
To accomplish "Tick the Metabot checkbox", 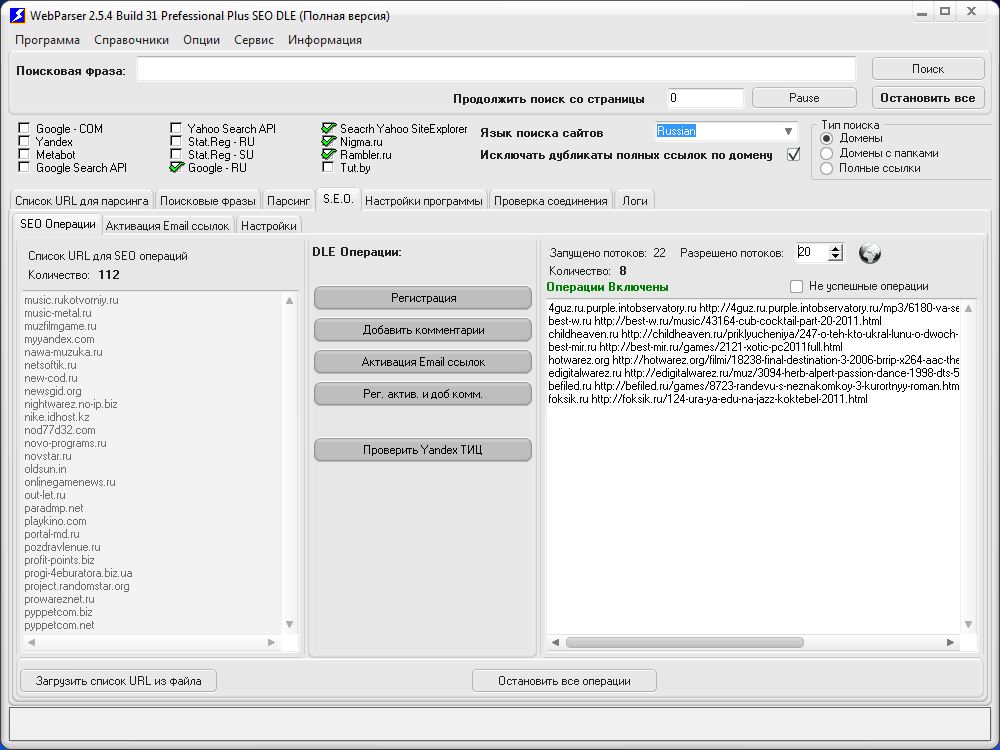I will 24,154.
